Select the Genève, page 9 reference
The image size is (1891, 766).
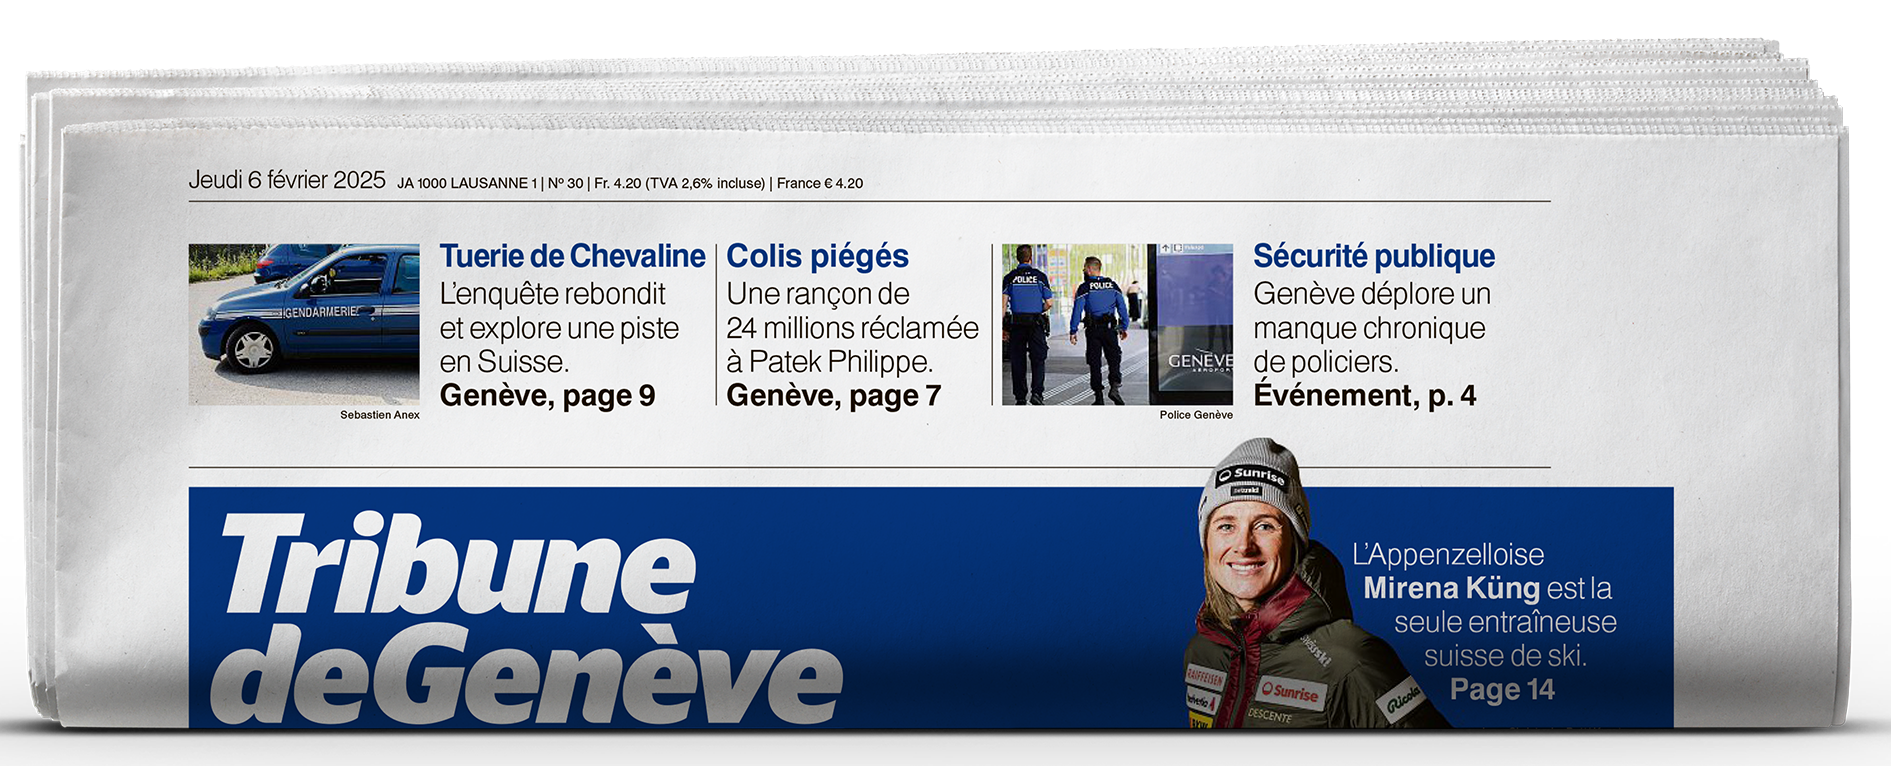click(547, 396)
